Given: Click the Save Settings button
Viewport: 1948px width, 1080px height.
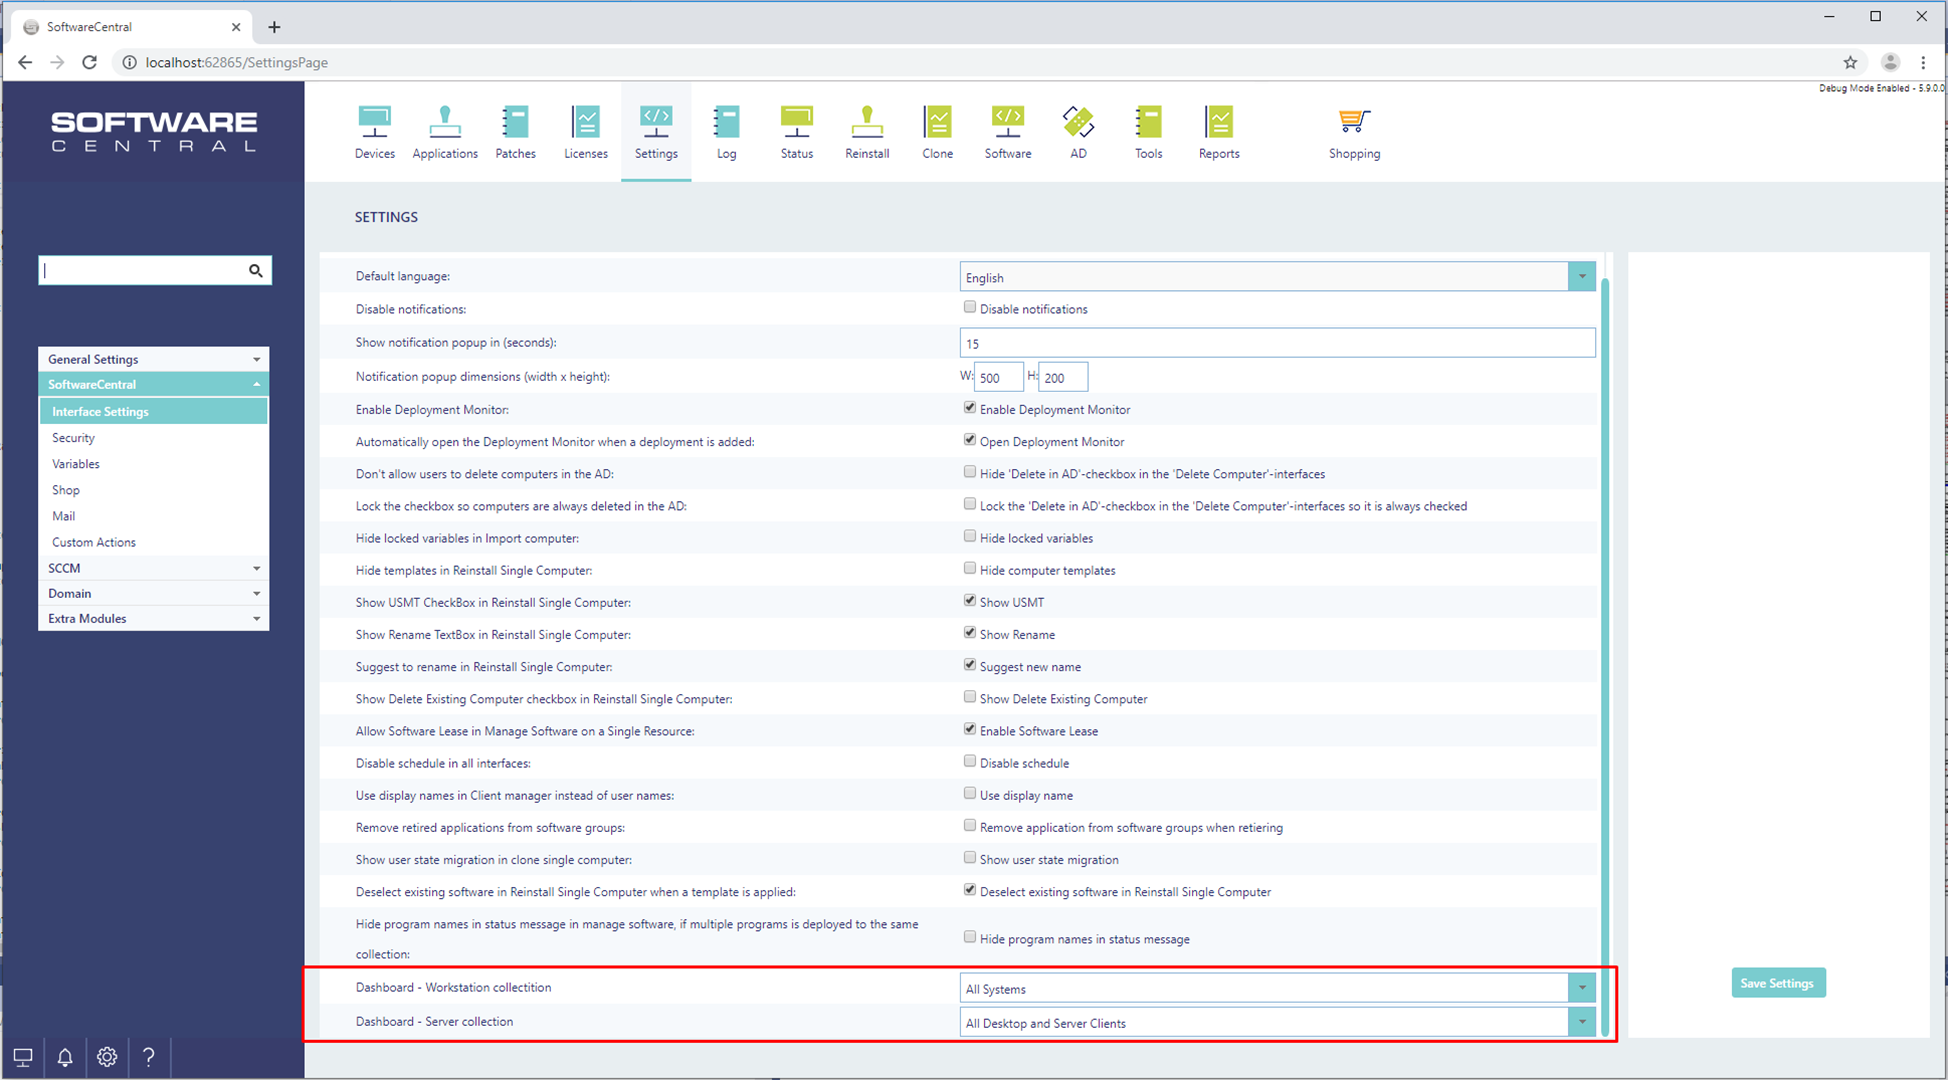Looking at the screenshot, I should pyautogui.click(x=1777, y=983).
